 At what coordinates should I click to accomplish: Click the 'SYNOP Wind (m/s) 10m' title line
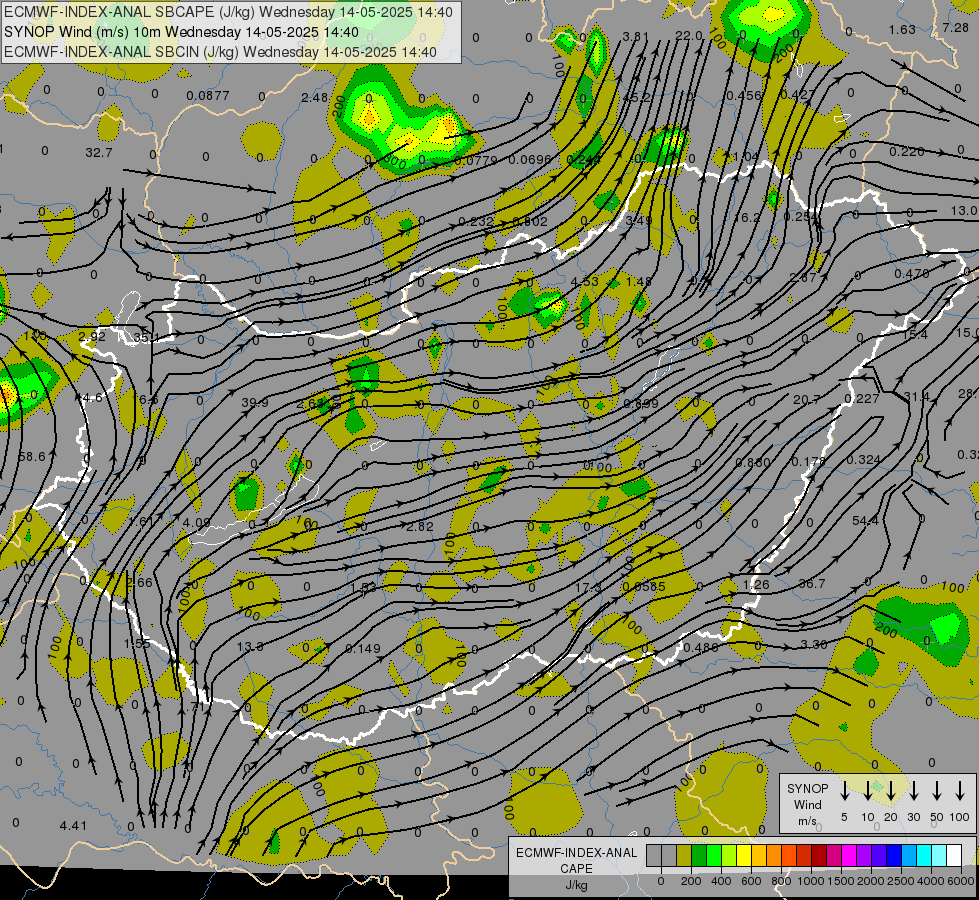click(181, 32)
